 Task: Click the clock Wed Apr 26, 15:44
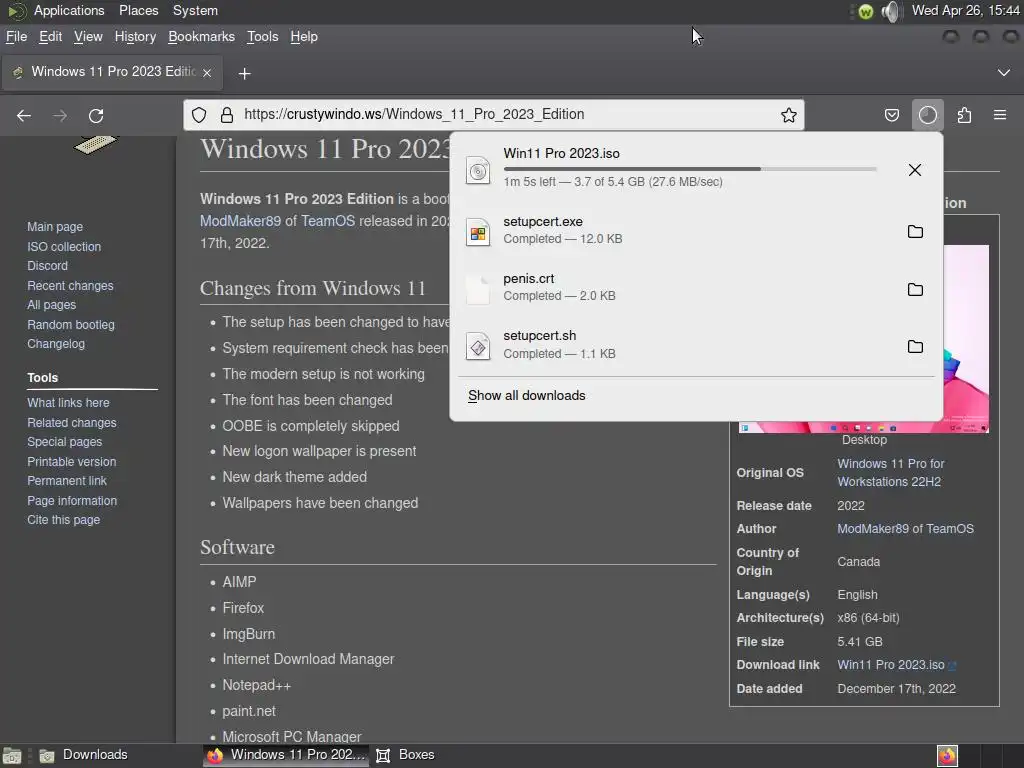coord(965,11)
